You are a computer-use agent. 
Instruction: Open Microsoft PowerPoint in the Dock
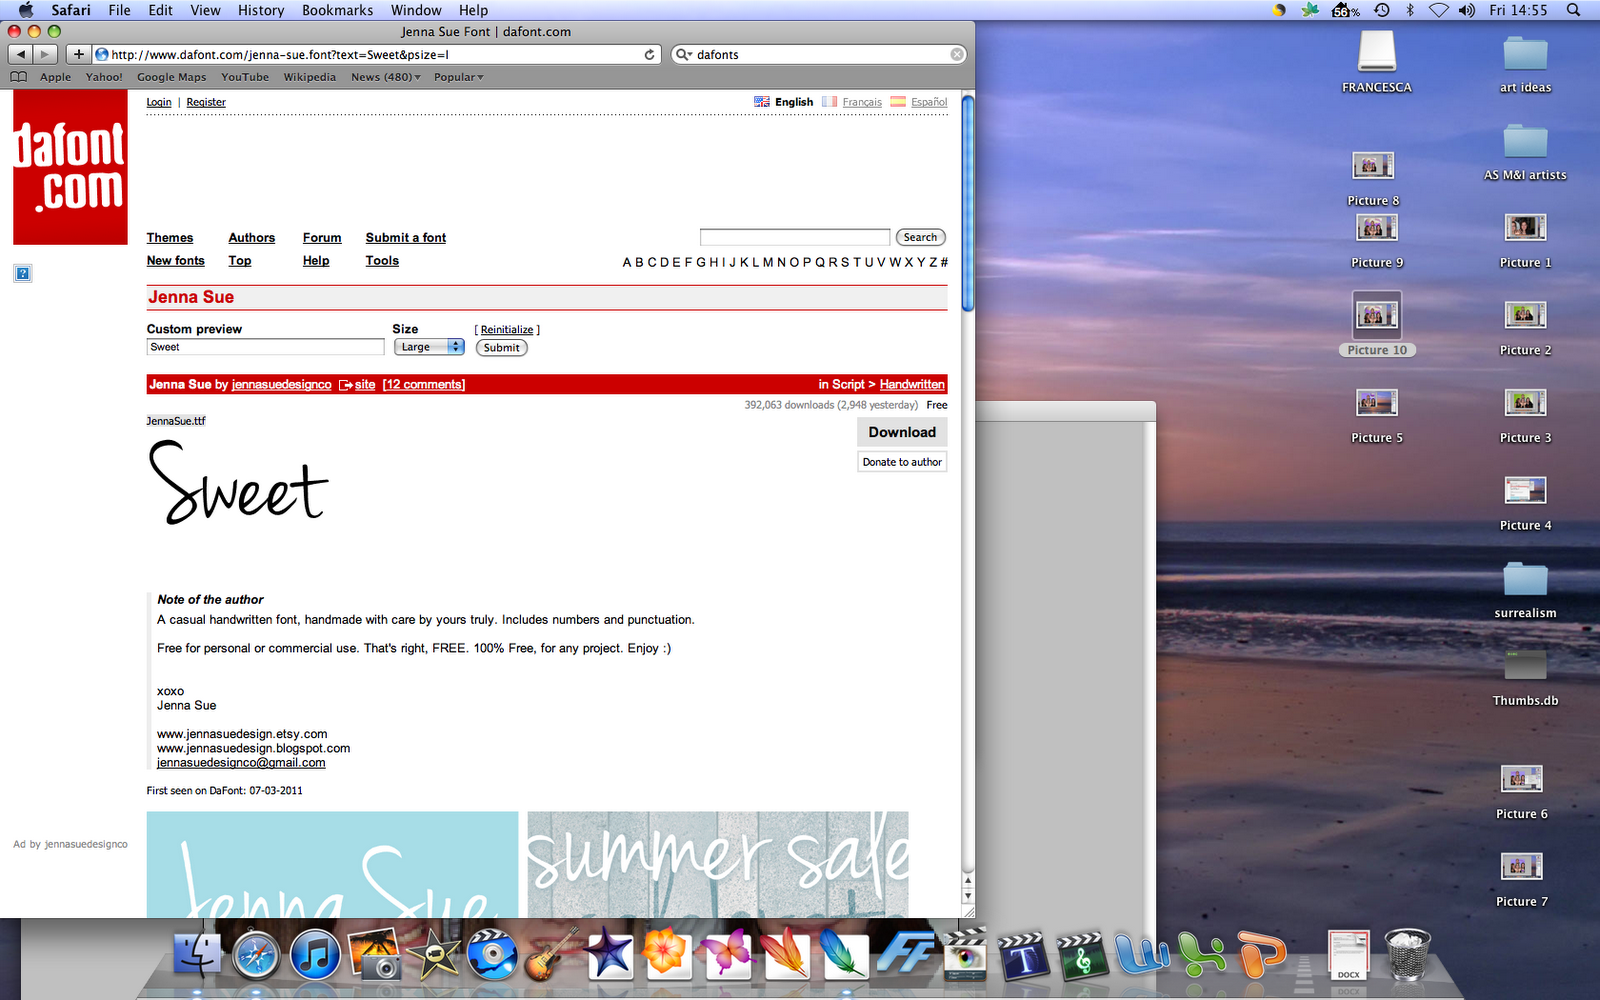pyautogui.click(x=1262, y=955)
